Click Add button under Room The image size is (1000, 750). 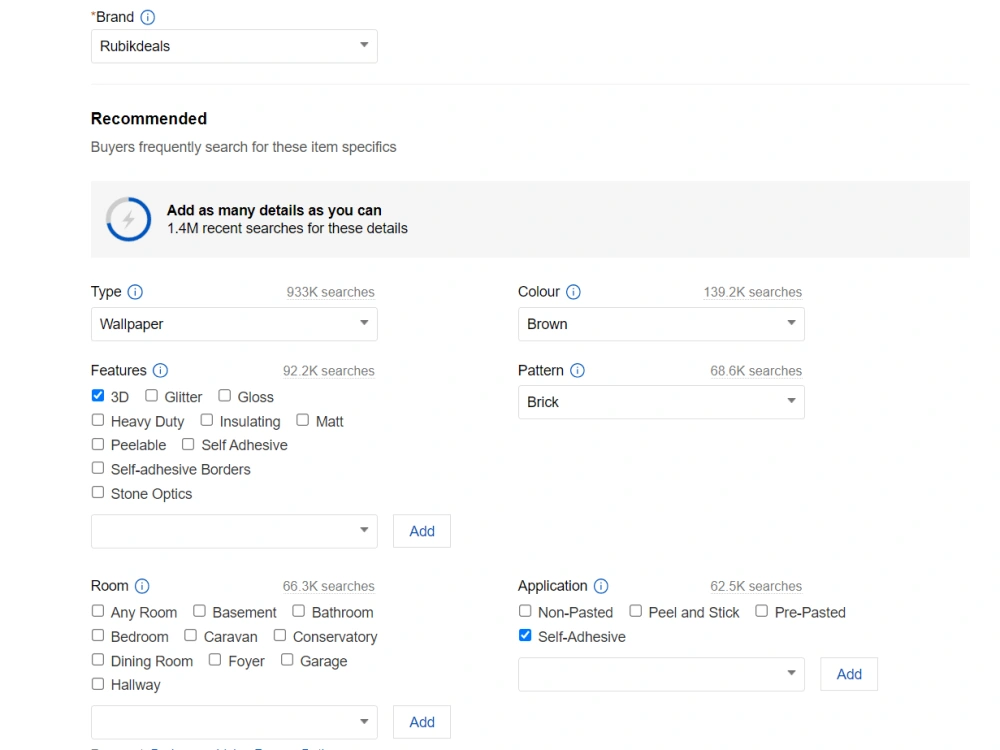(x=422, y=722)
